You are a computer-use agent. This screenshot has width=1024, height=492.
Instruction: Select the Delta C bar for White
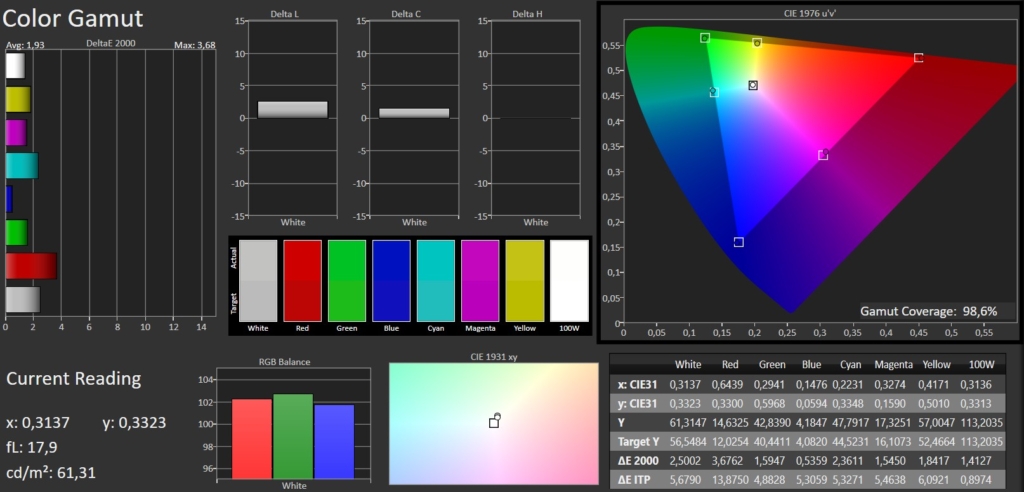pos(414,113)
